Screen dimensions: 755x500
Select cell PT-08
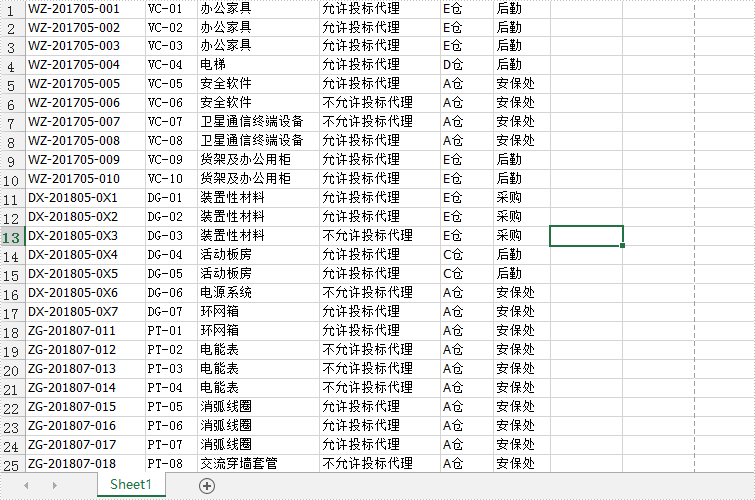[171, 463]
